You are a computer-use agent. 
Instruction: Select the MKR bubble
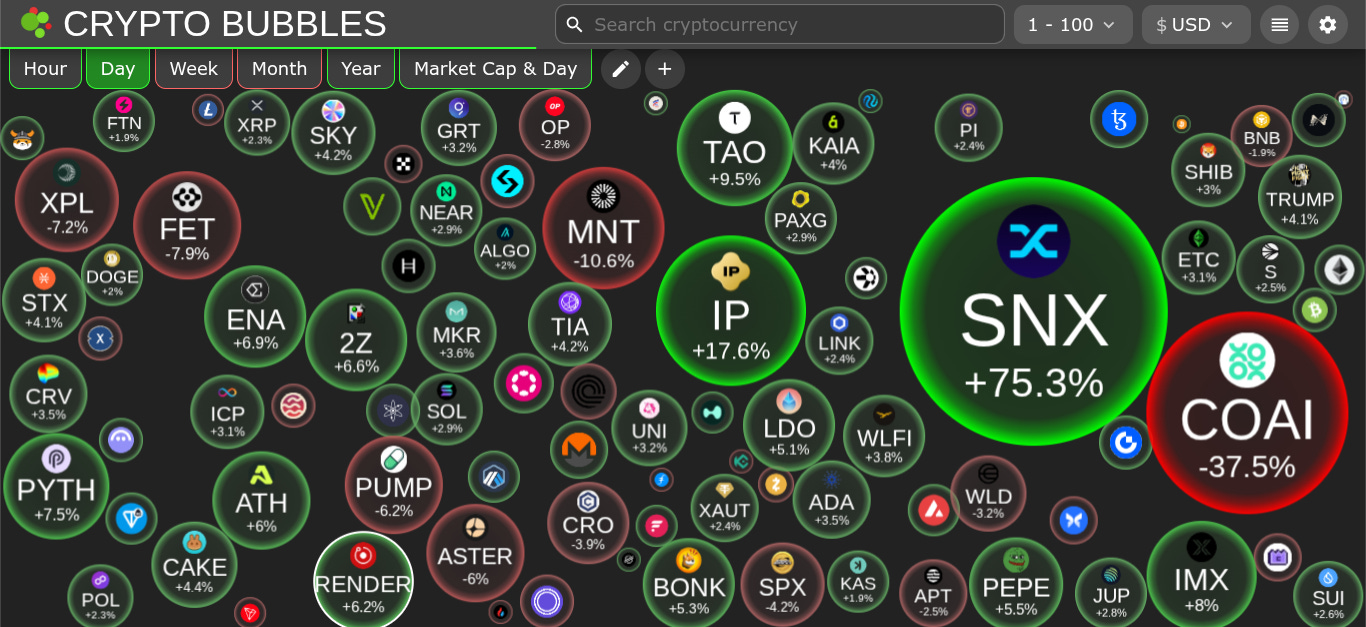coord(457,332)
